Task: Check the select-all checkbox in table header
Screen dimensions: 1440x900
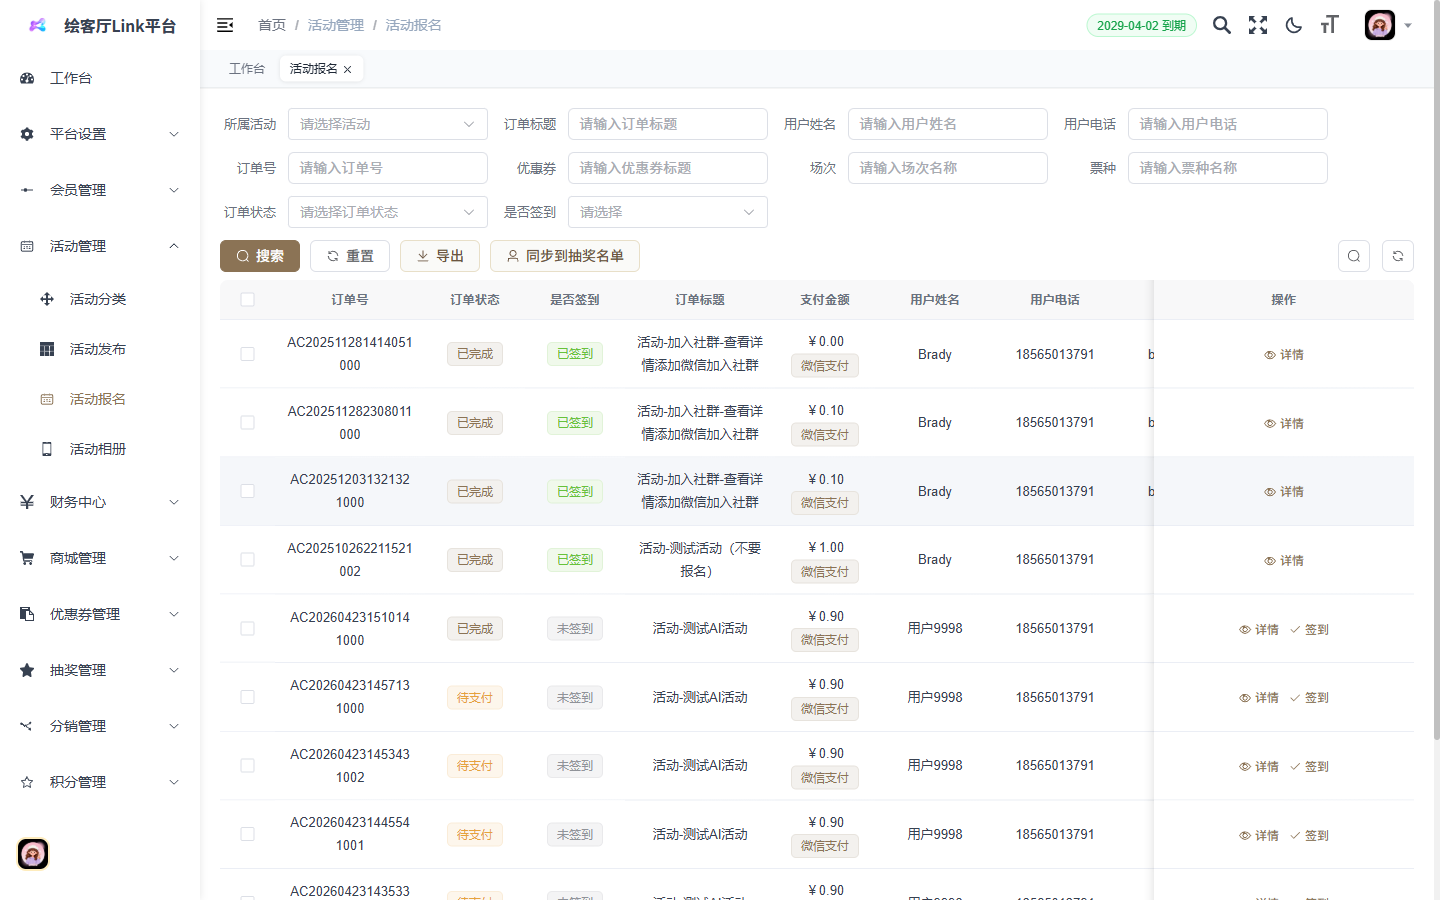Action: [247, 299]
